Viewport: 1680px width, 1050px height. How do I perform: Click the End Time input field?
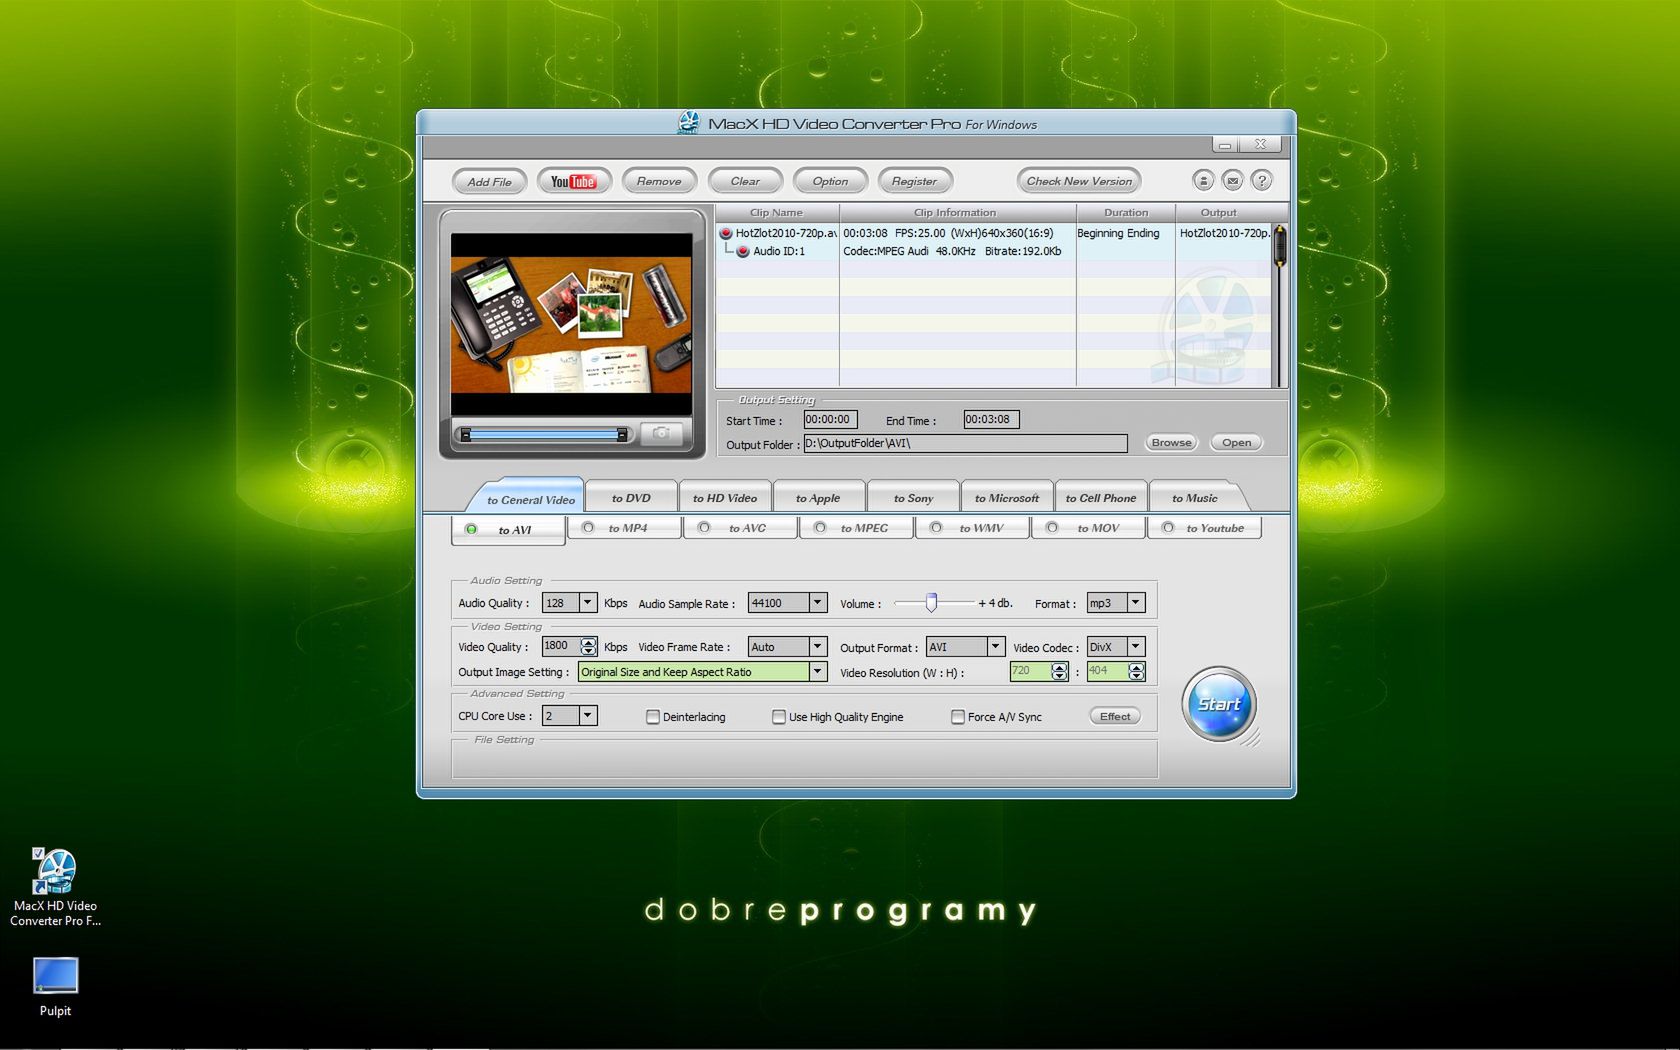[x=991, y=420]
